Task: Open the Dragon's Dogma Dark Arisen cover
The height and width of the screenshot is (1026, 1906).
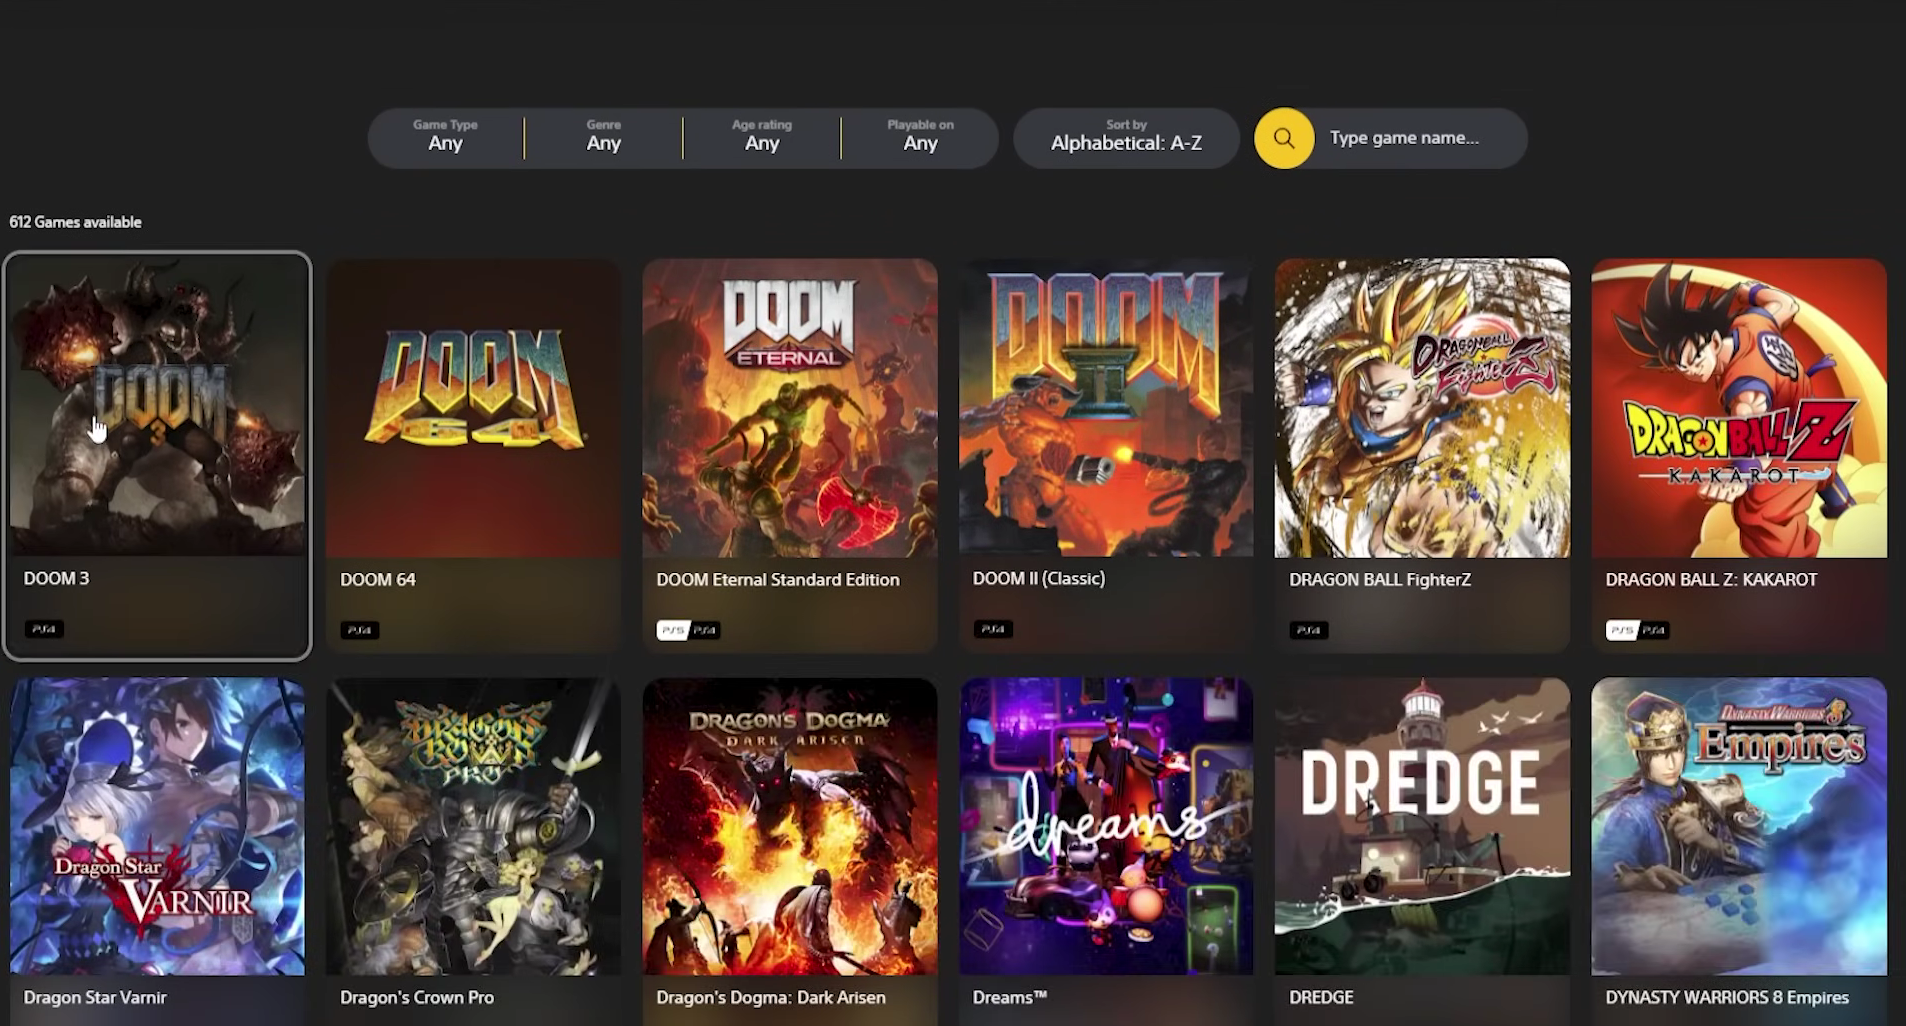Action: tap(790, 826)
